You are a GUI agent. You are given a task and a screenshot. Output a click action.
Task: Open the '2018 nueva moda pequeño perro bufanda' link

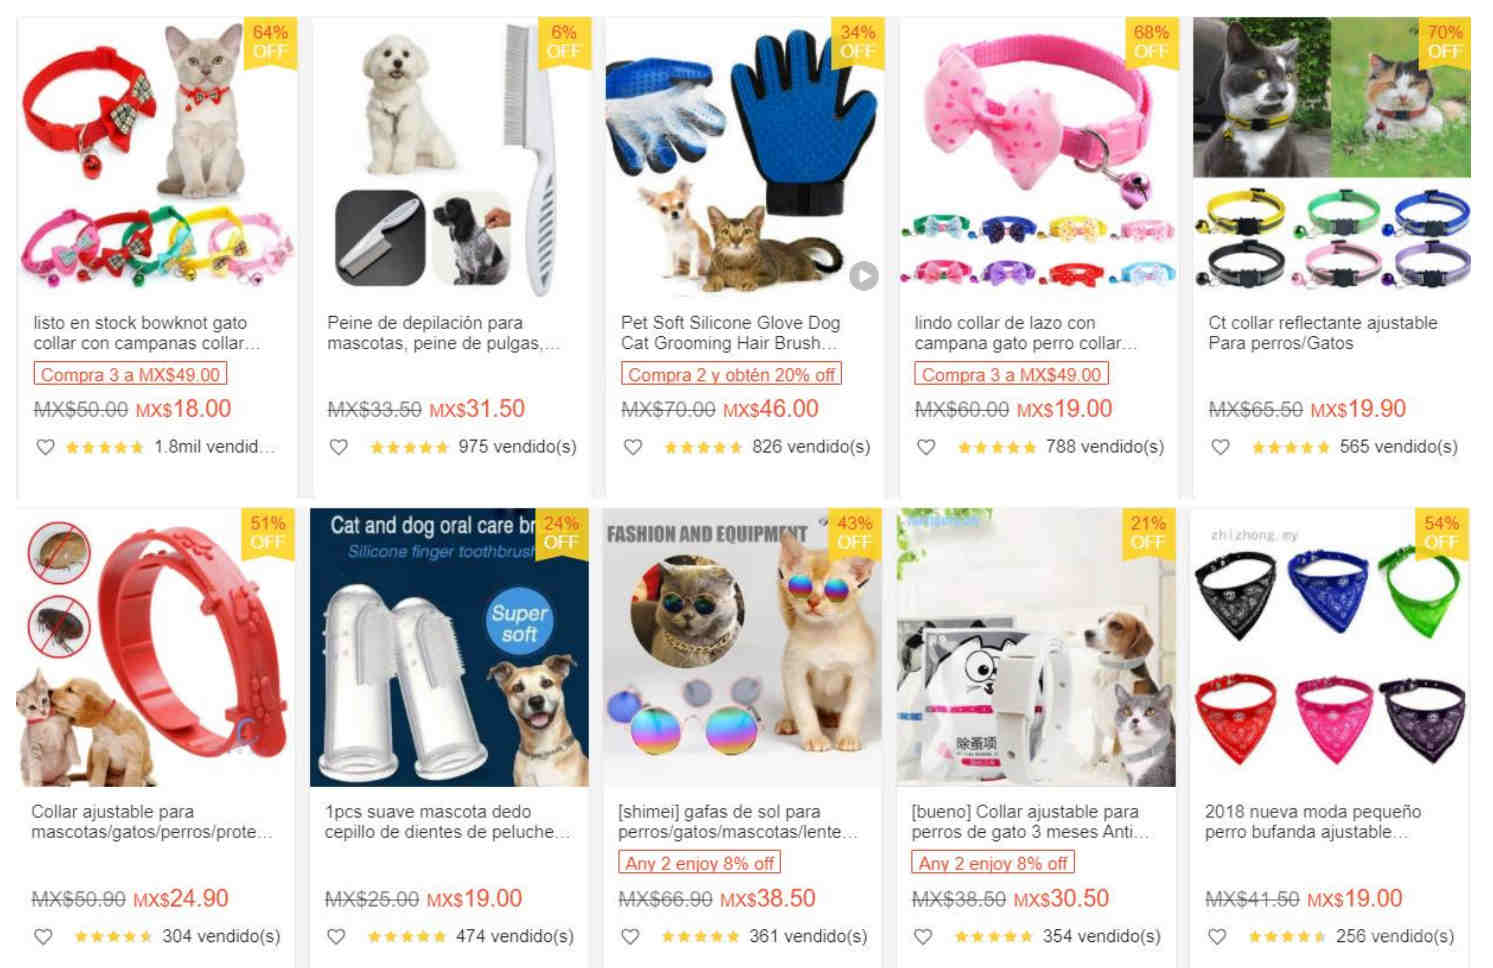[1312, 821]
